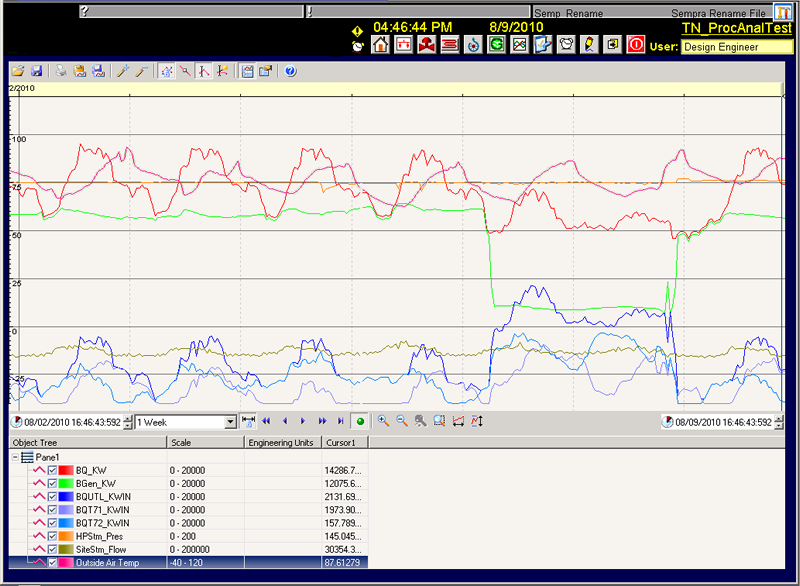Open the Help icon on the toolbar
Viewport: 800px width, 586px height.
click(x=289, y=71)
